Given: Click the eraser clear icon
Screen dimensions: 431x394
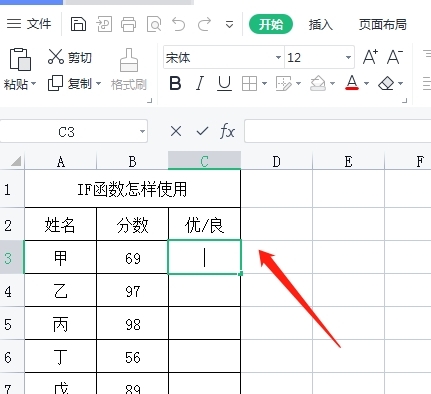Looking at the screenshot, I should pyautogui.click(x=386, y=83).
